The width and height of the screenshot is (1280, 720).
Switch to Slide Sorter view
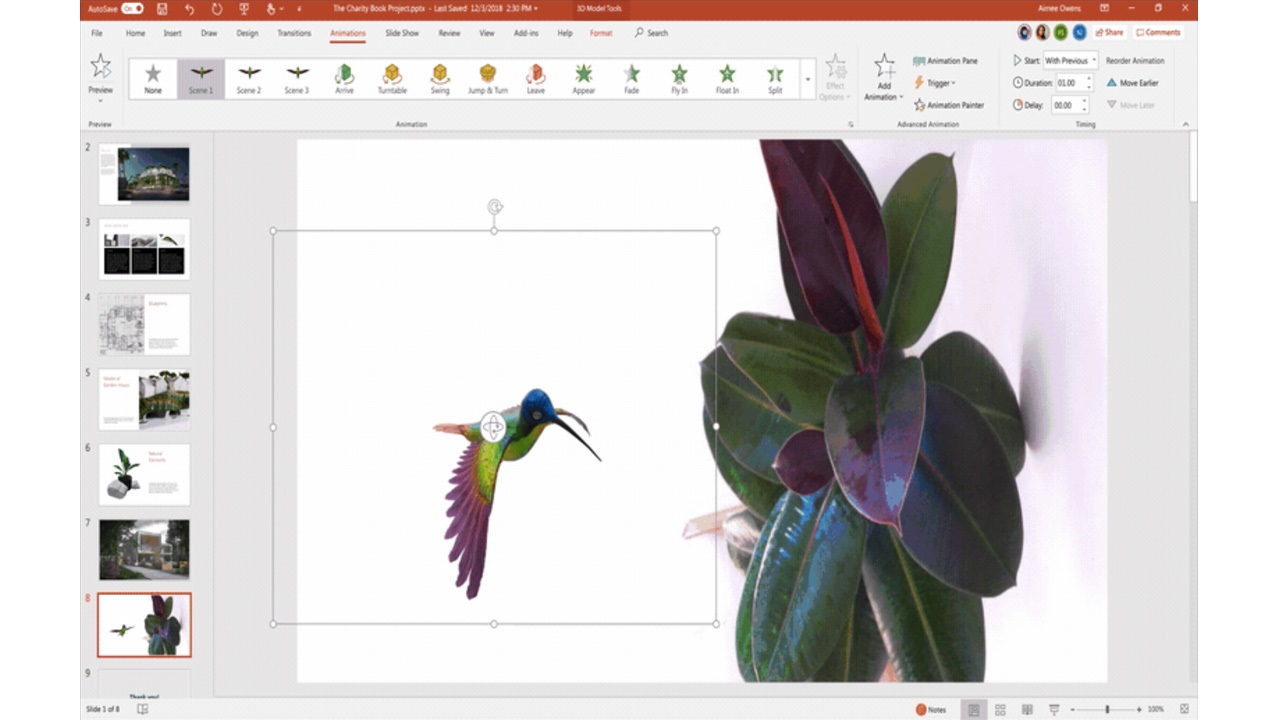click(x=1000, y=709)
